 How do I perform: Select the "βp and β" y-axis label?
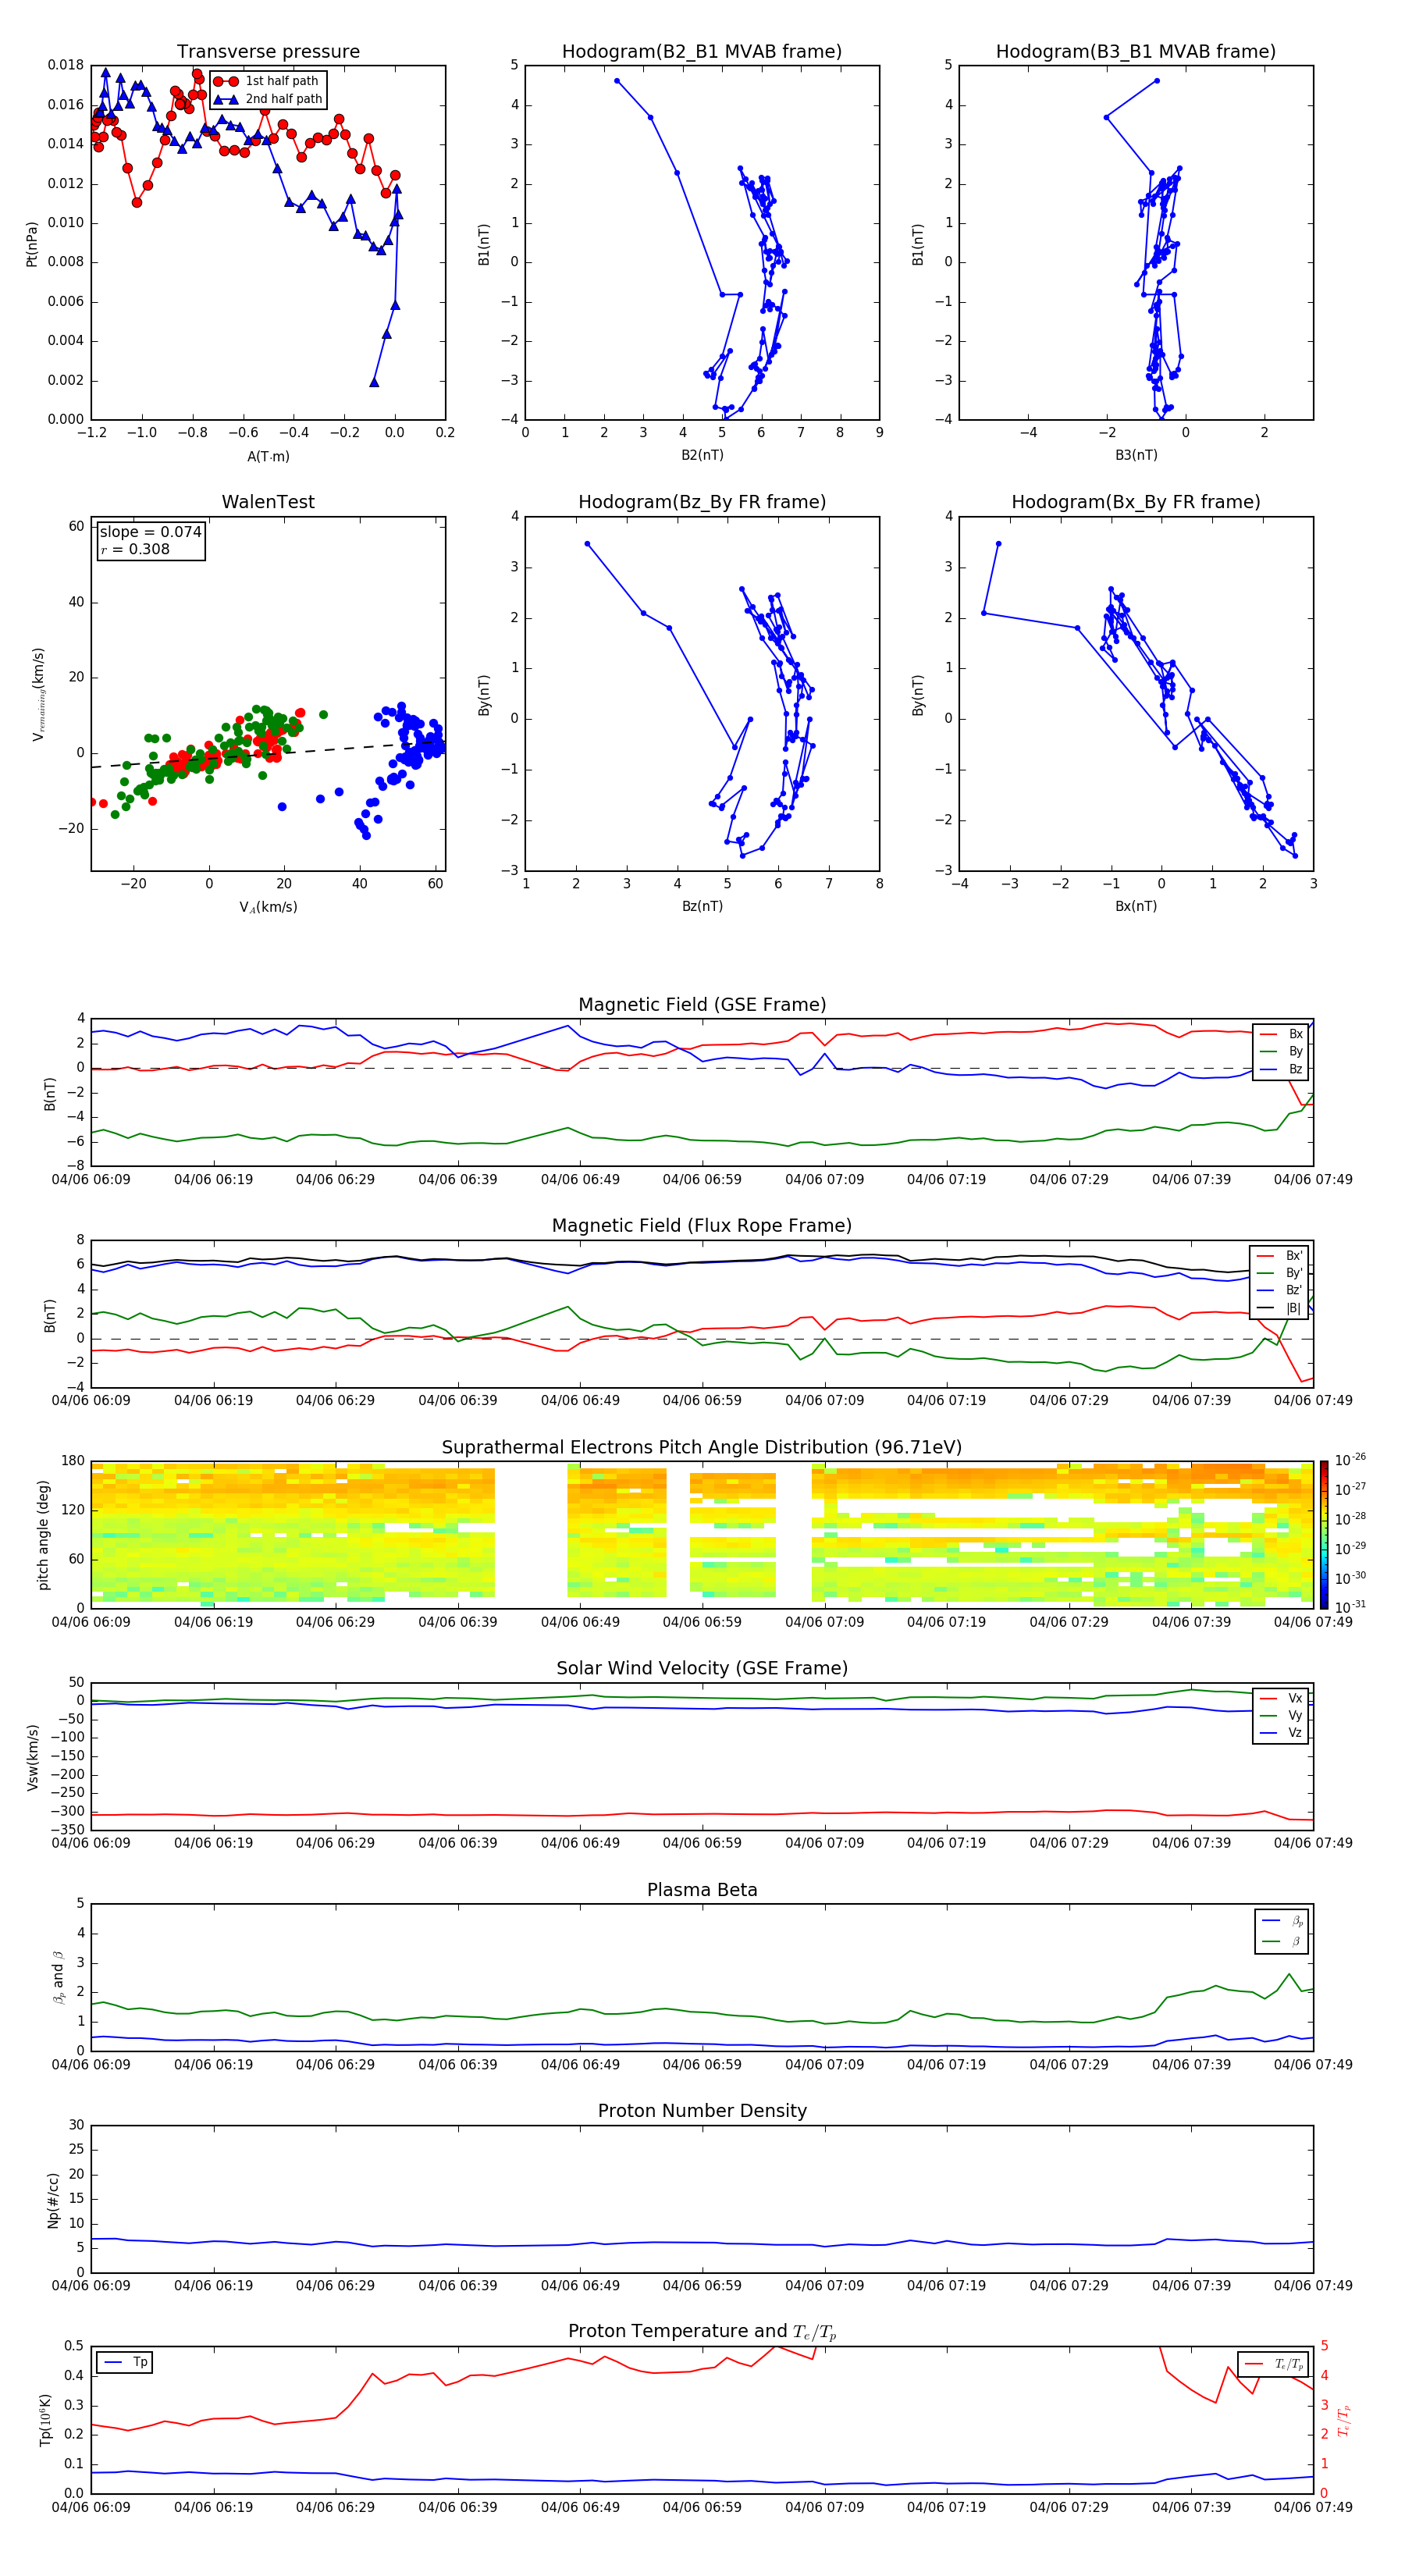(58, 1977)
